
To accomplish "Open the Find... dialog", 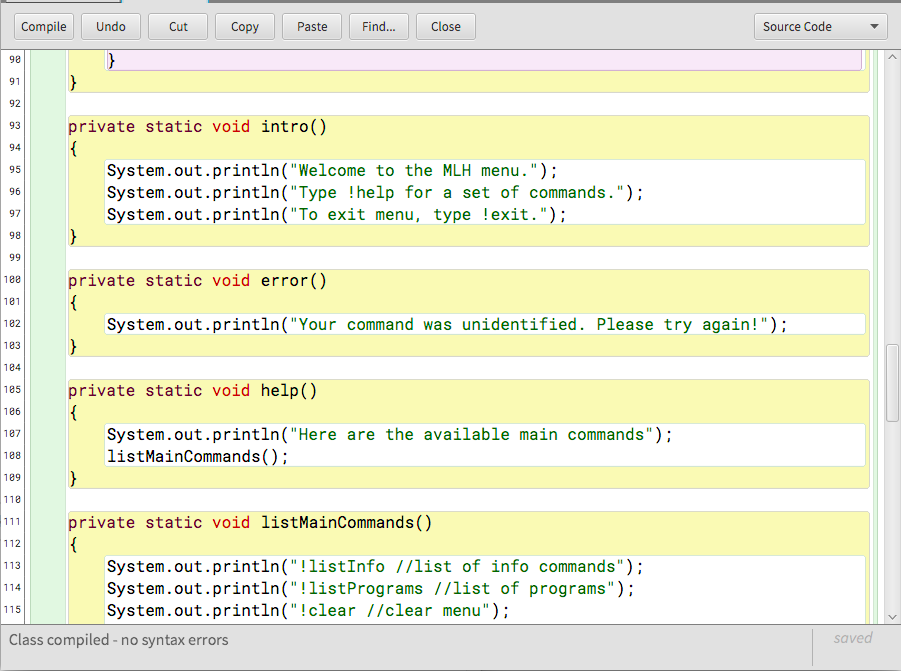I will [x=379, y=26].
